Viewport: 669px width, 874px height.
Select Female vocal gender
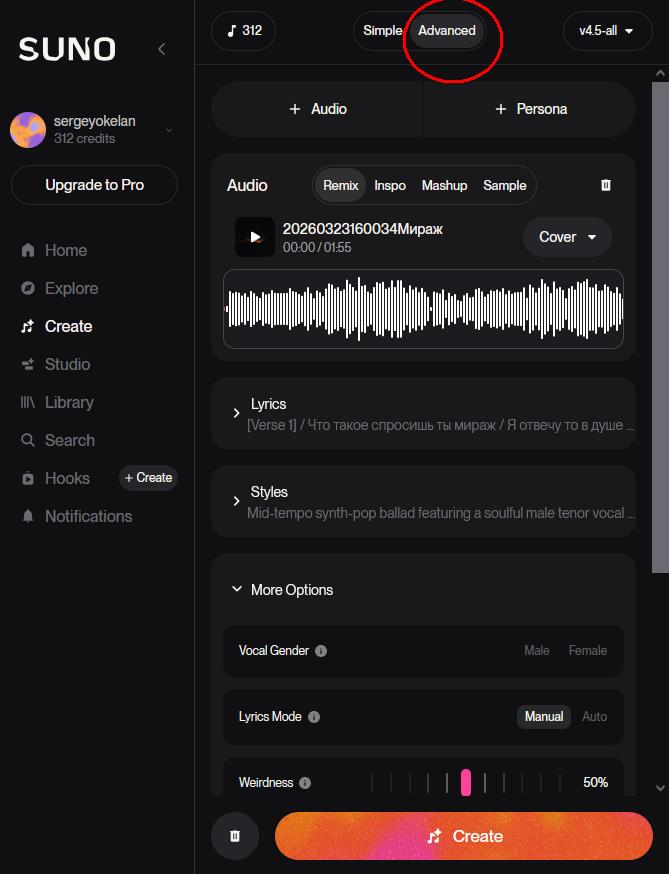(x=588, y=651)
